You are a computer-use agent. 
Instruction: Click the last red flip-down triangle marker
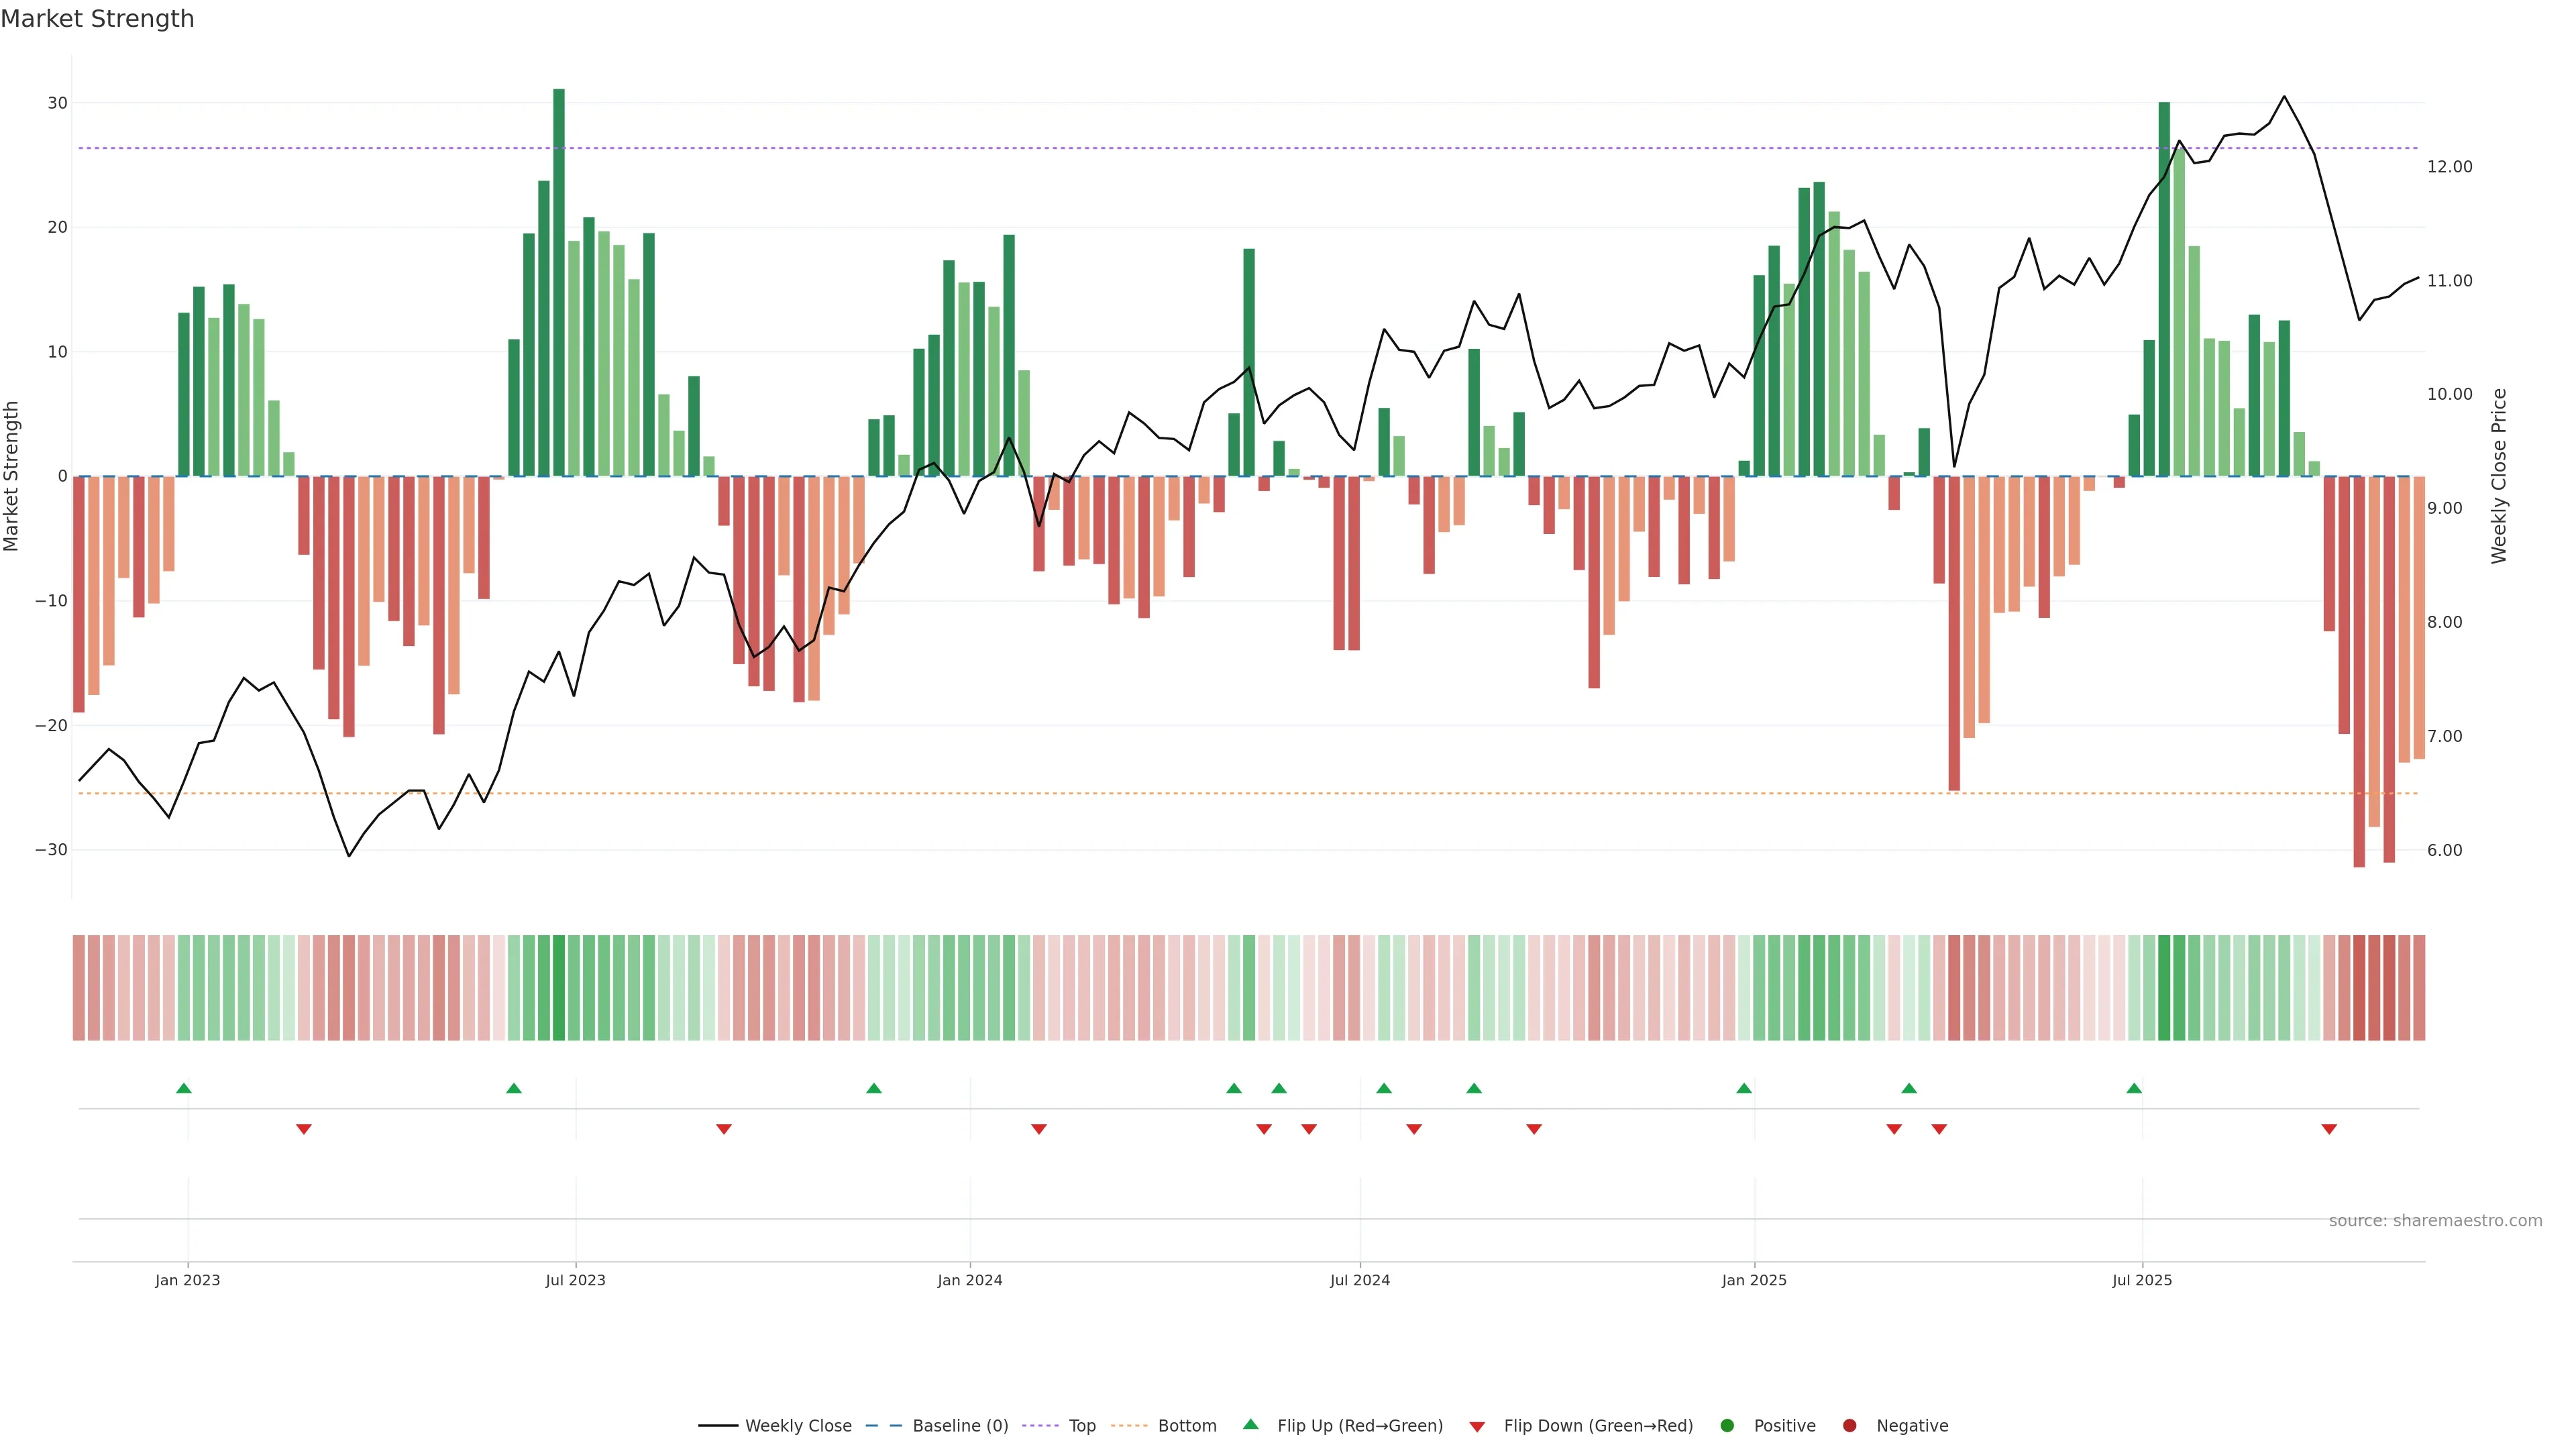[2329, 1129]
